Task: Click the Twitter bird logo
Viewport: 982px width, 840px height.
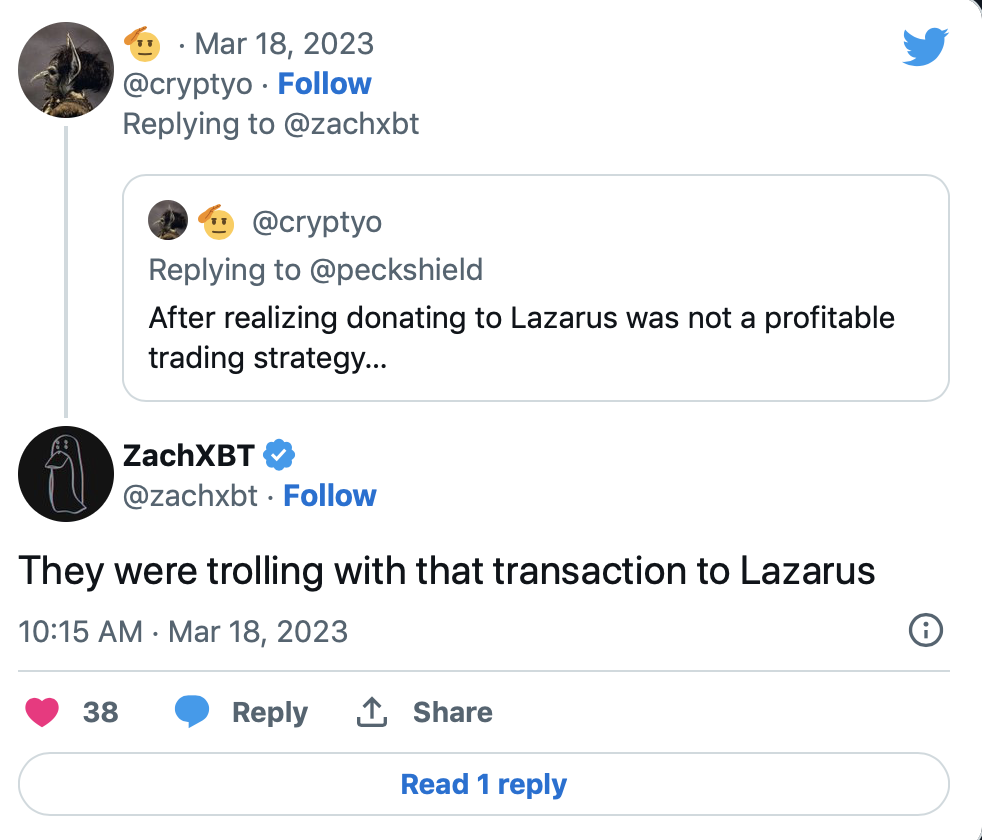Action: point(925,46)
